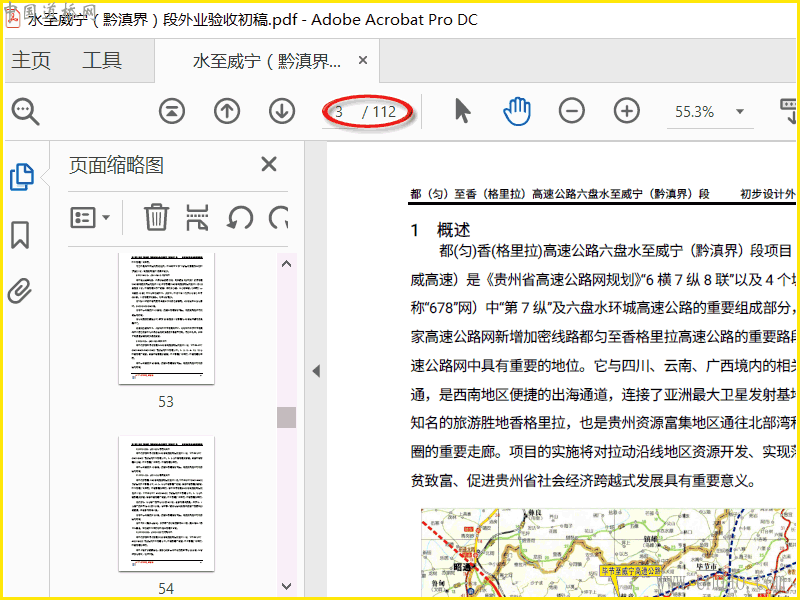This screenshot has width=800, height=600.
Task: Zoom out with the minus button
Action: [x=571, y=111]
